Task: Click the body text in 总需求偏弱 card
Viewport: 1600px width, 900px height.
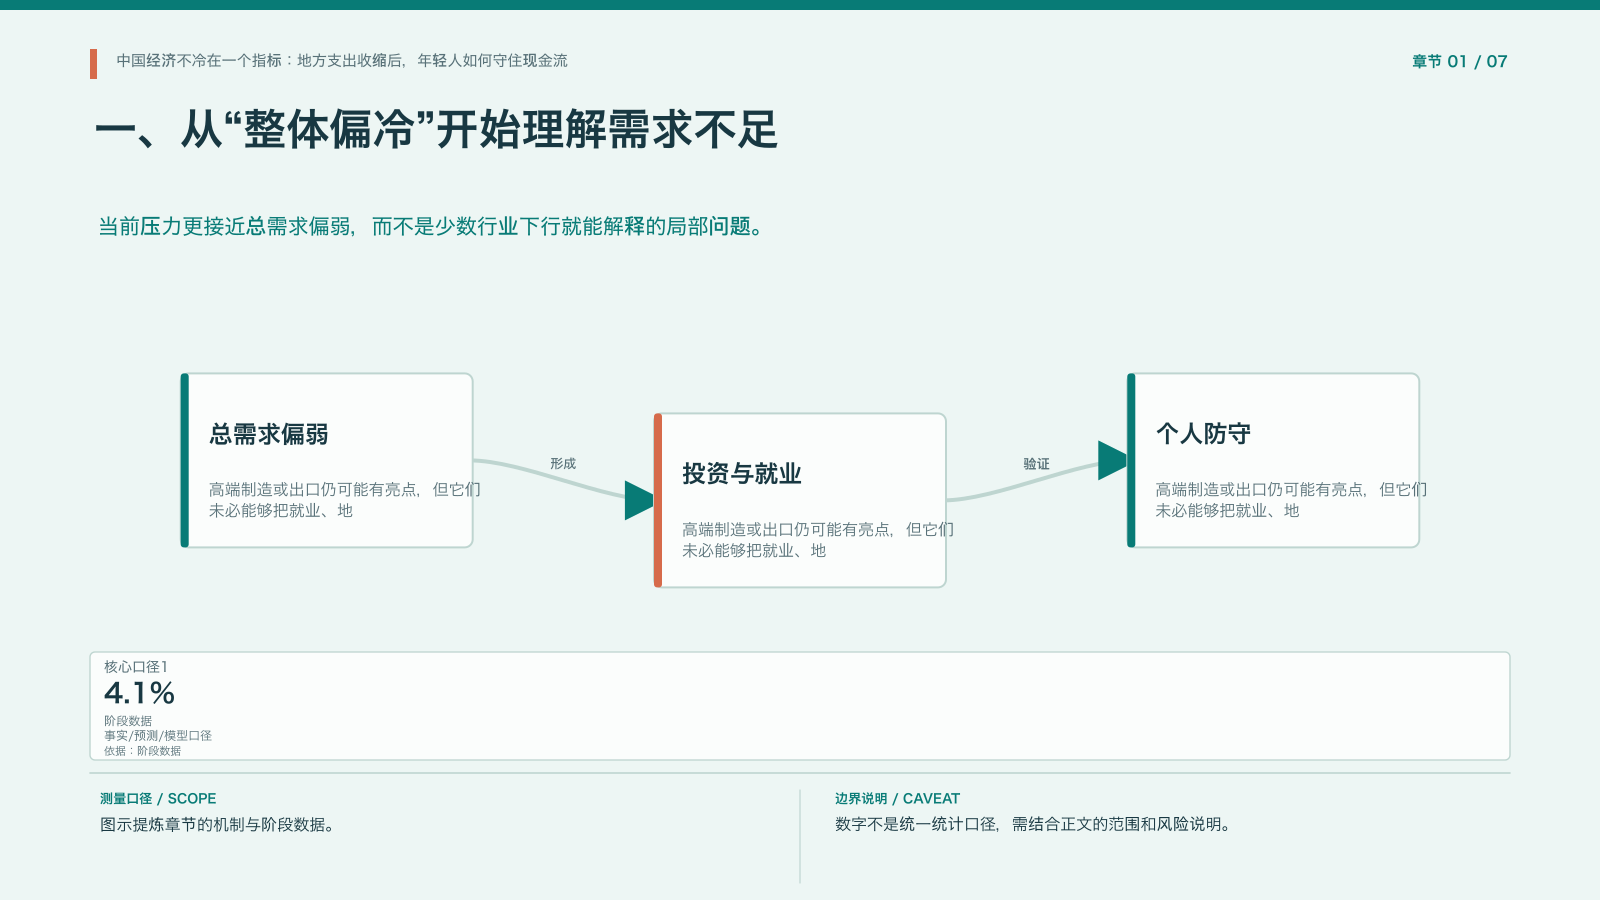Action: point(344,500)
